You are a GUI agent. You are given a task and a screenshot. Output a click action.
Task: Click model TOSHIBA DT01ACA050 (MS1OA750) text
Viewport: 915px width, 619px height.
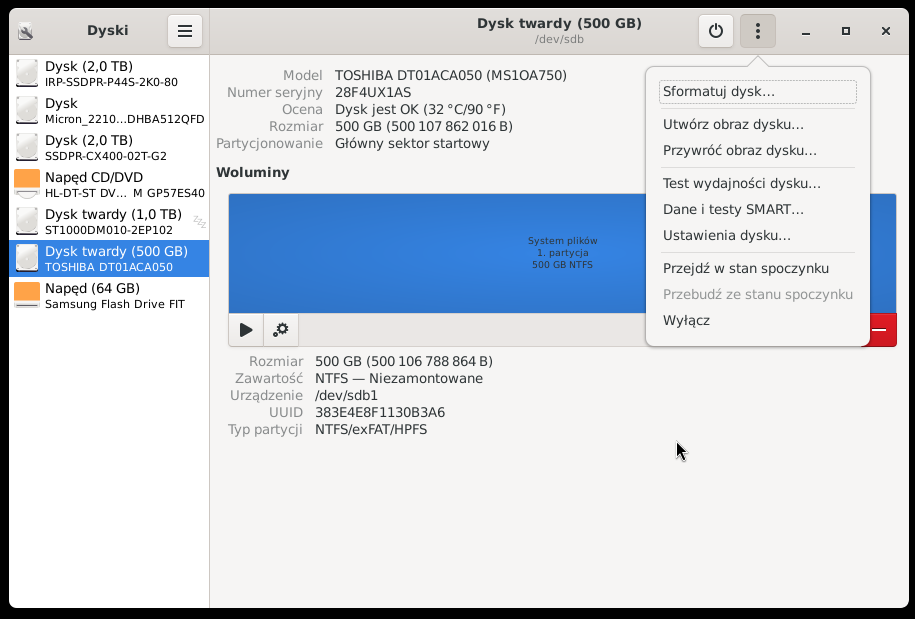[450, 75]
